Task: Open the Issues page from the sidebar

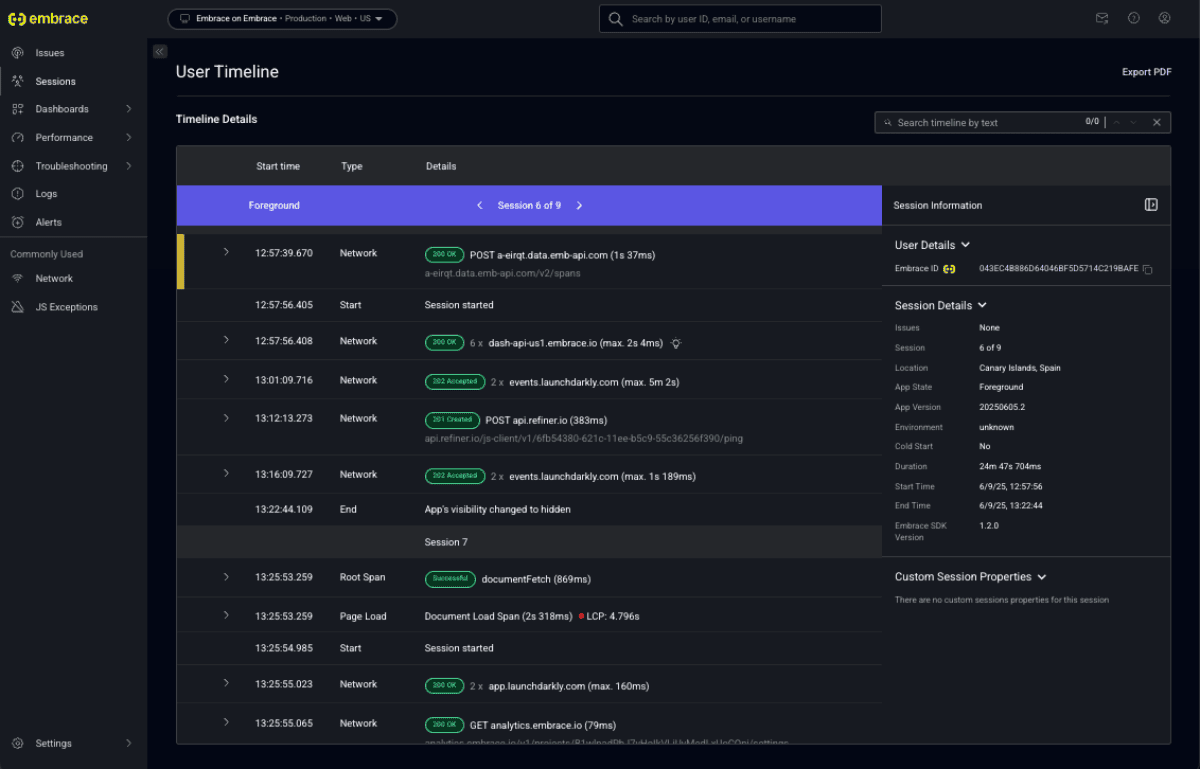Action: click(49, 53)
